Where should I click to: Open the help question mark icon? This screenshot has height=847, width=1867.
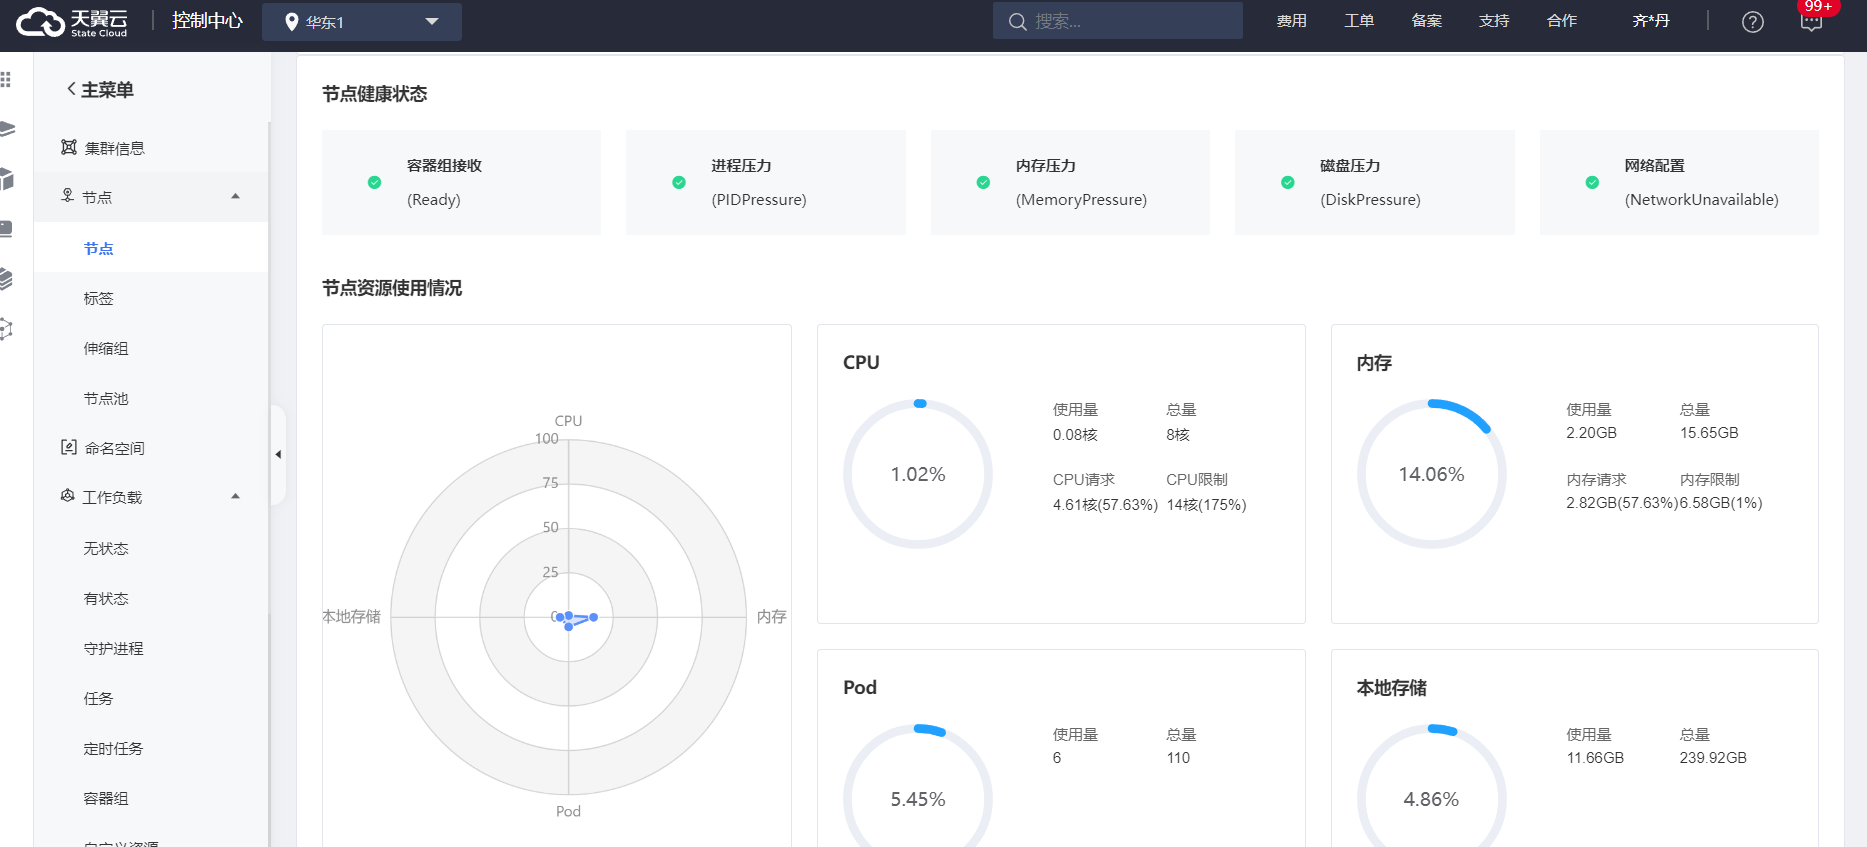coord(1752,22)
